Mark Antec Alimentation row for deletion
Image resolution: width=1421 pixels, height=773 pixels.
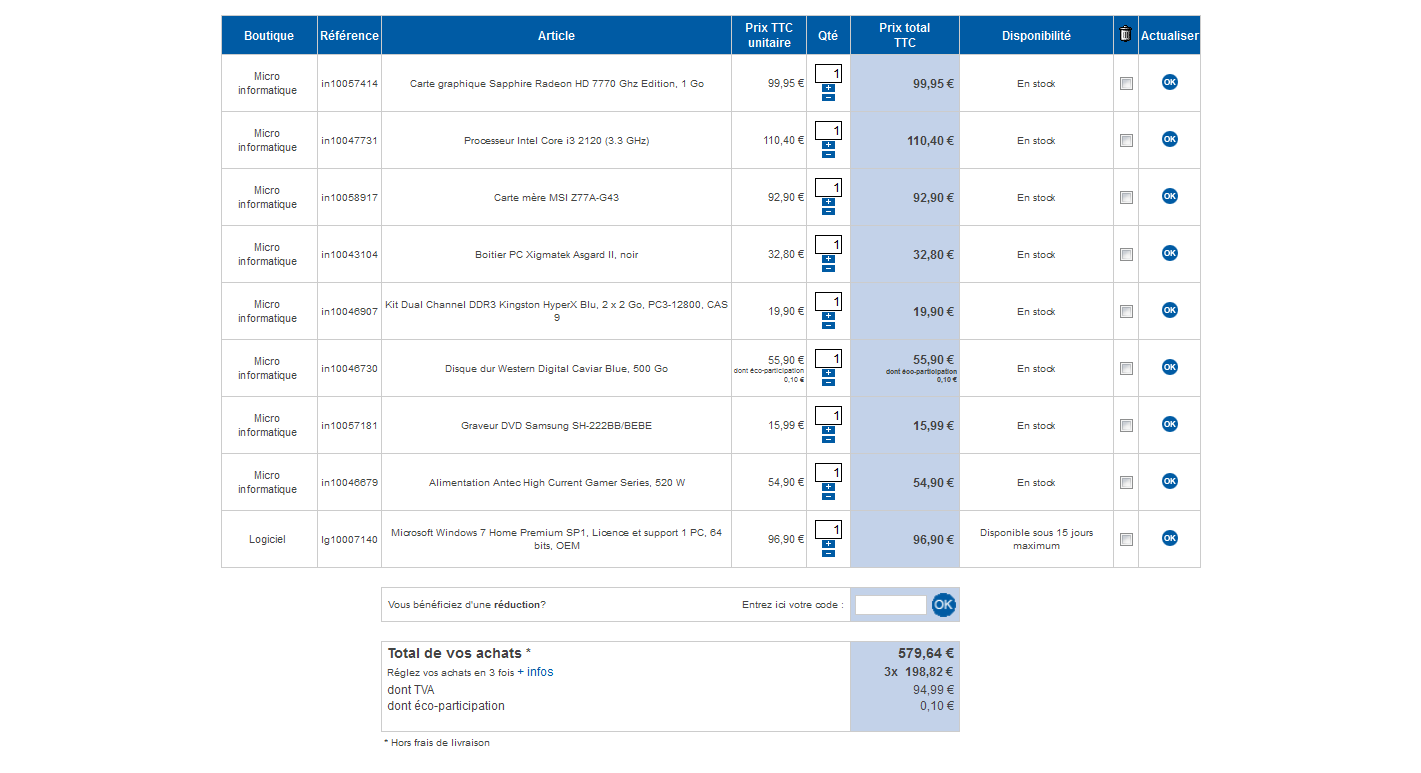coord(1126,483)
